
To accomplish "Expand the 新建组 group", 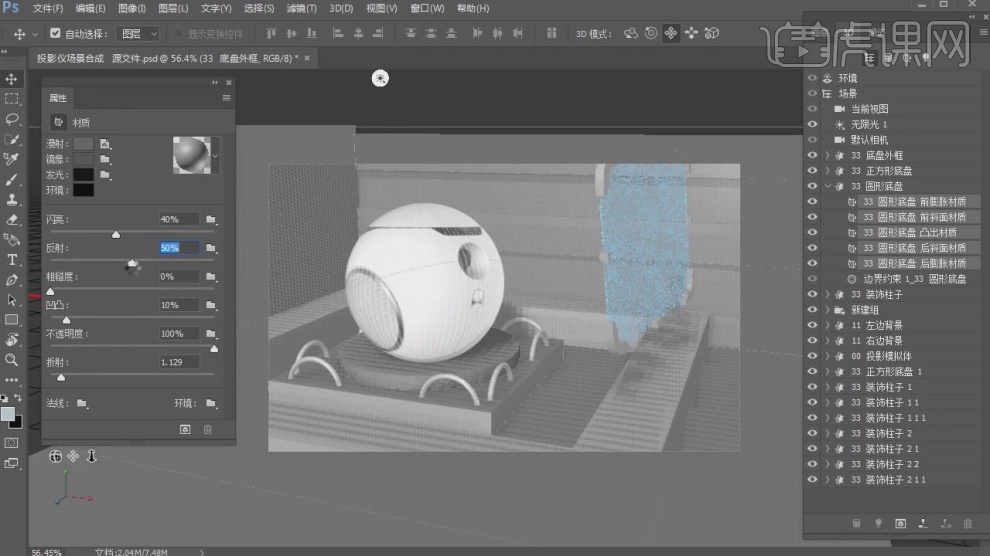I will click(x=828, y=310).
